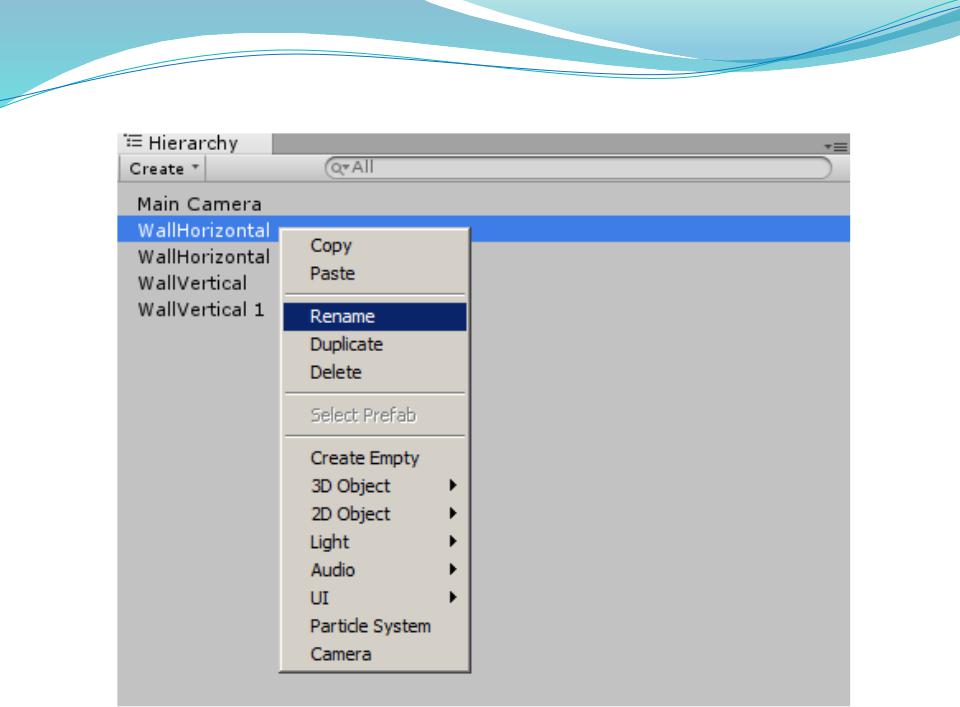Image resolution: width=960 pixels, height=707 pixels.
Task: Select the second WallHorizontal object
Action: [203, 256]
